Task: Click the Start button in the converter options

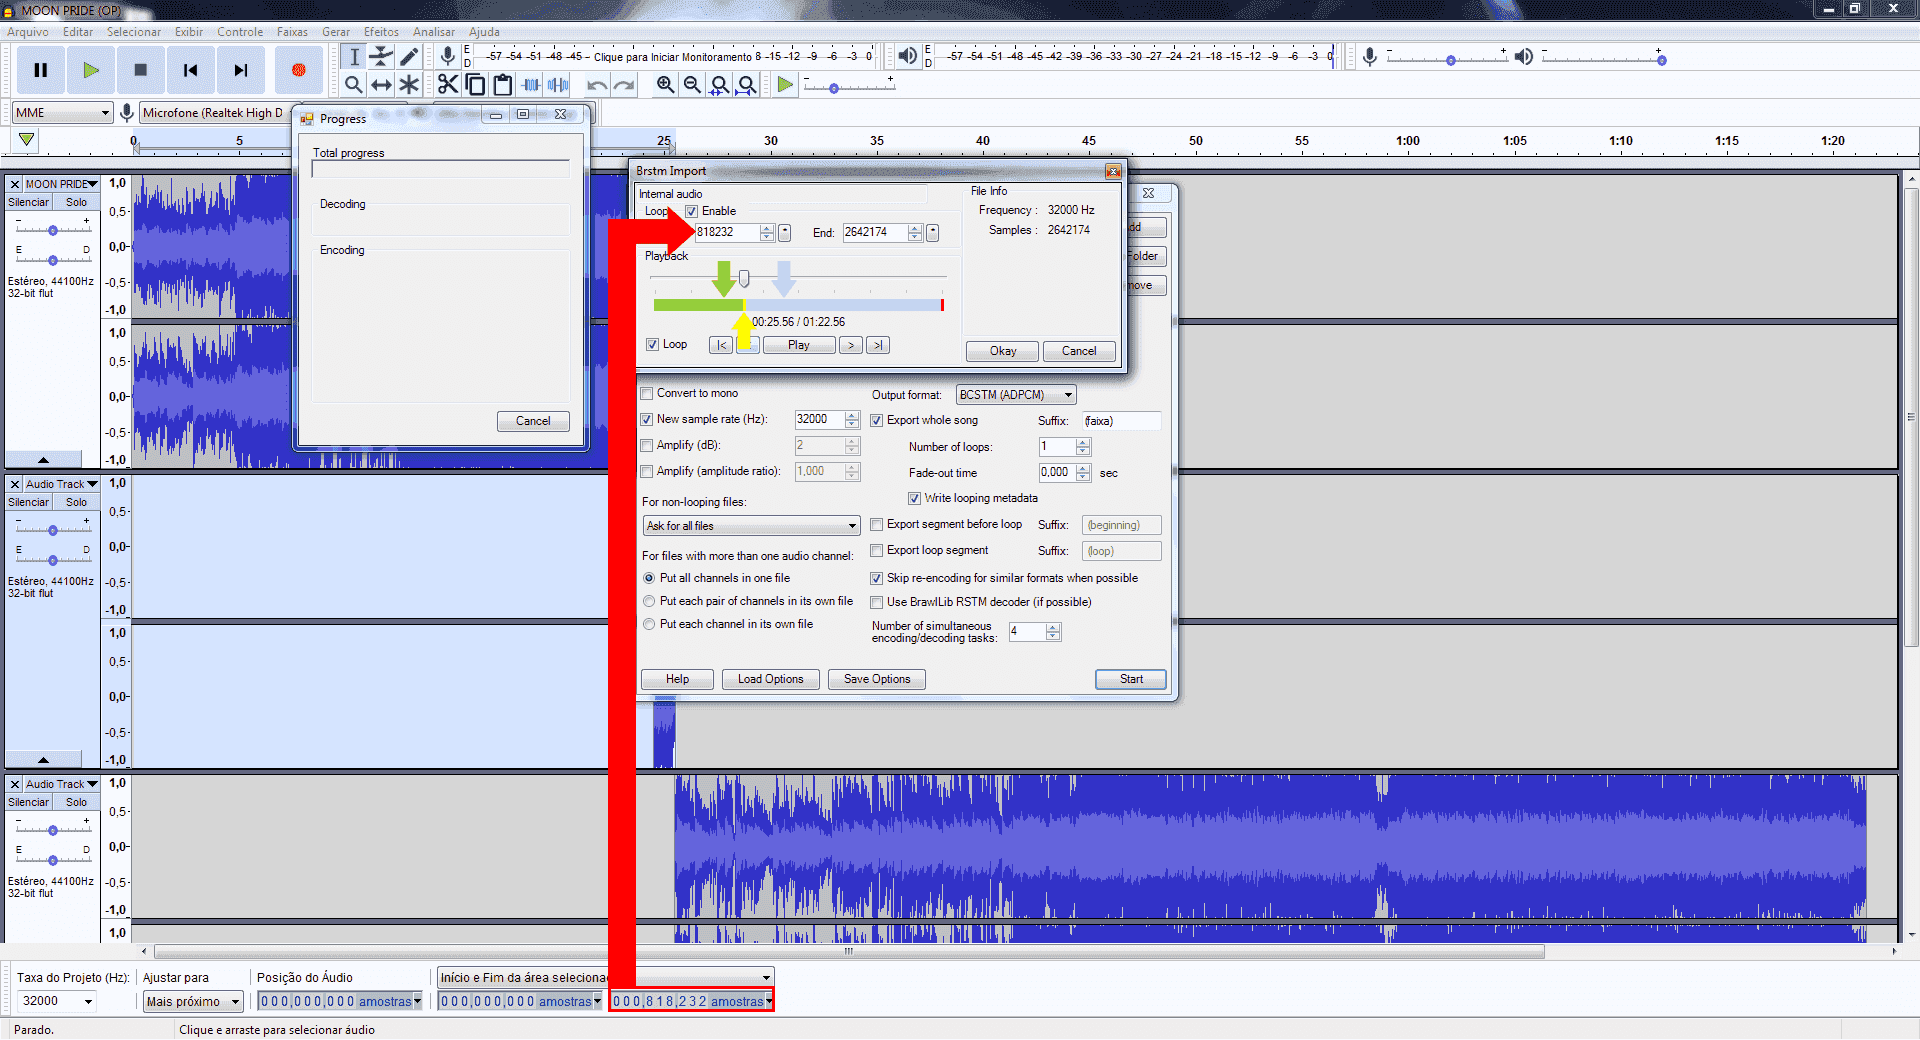Action: pos(1131,679)
